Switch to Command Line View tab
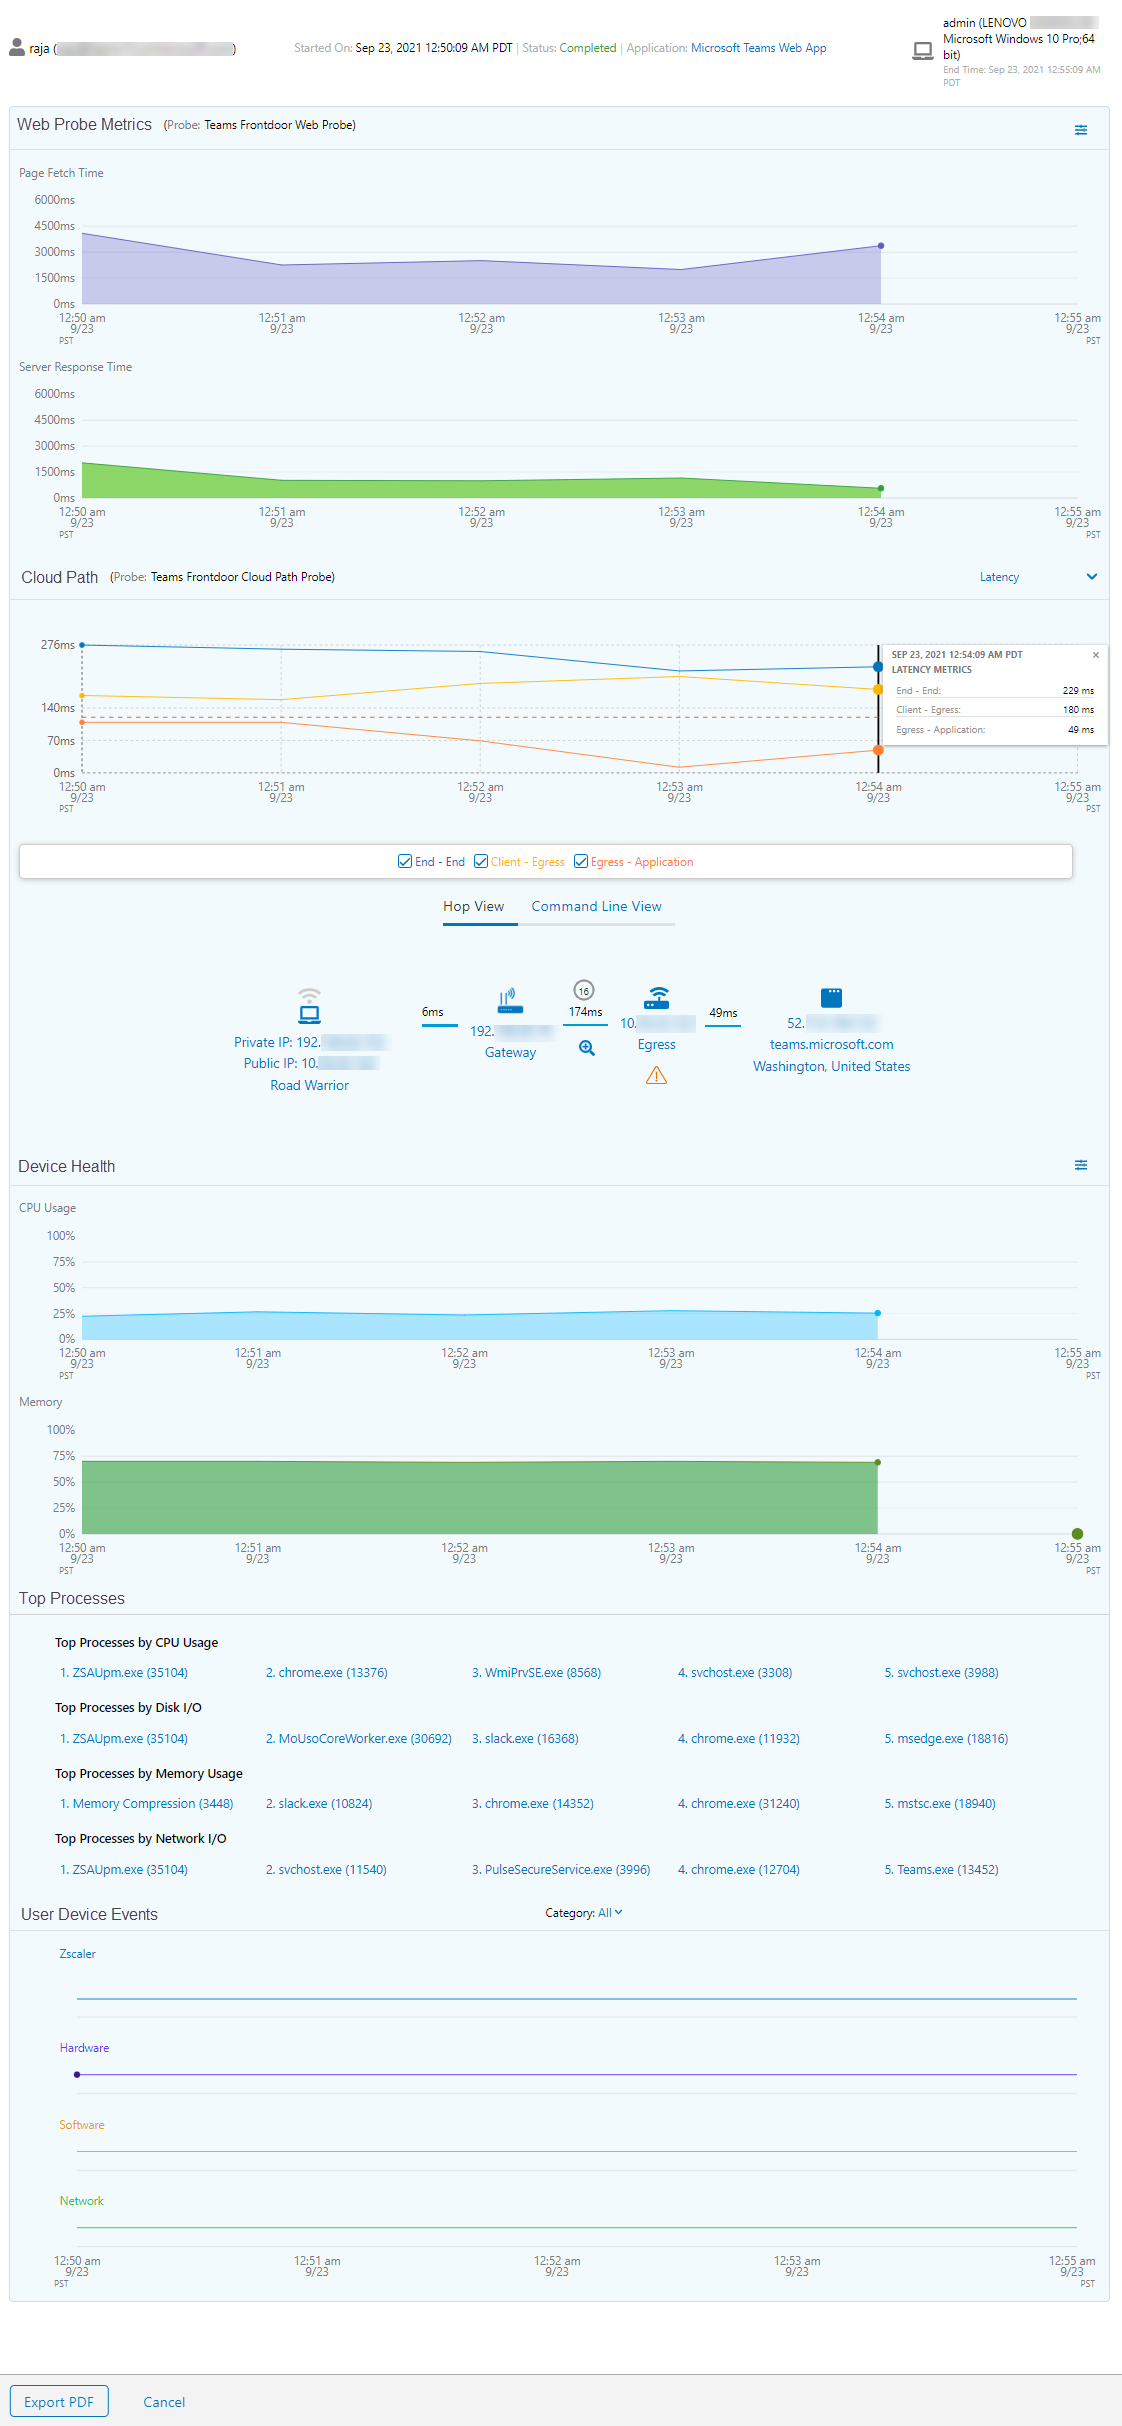Screen dimensions: 1122x2426 pyautogui.click(x=596, y=906)
